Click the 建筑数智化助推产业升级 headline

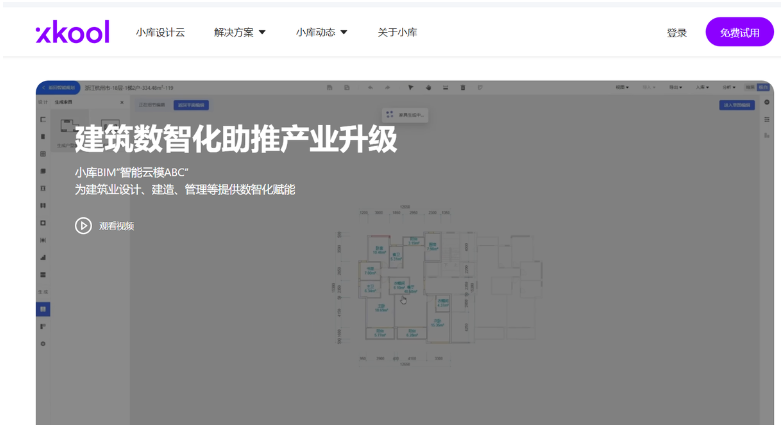236,140
